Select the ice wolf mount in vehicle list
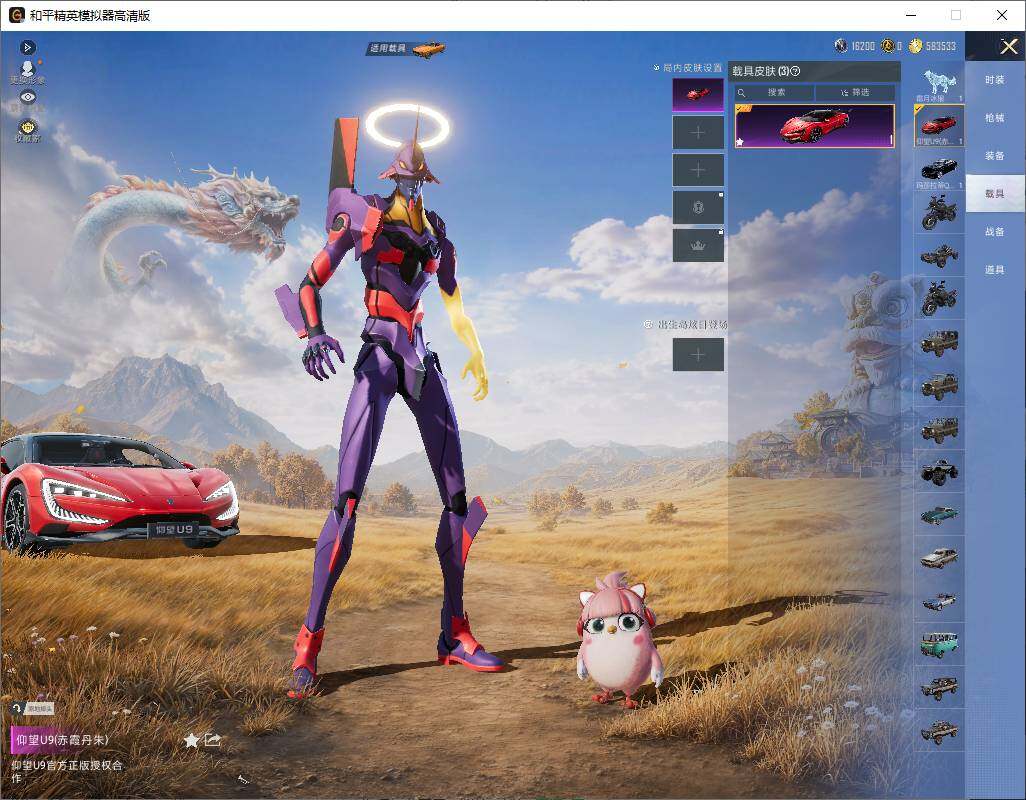 point(939,84)
